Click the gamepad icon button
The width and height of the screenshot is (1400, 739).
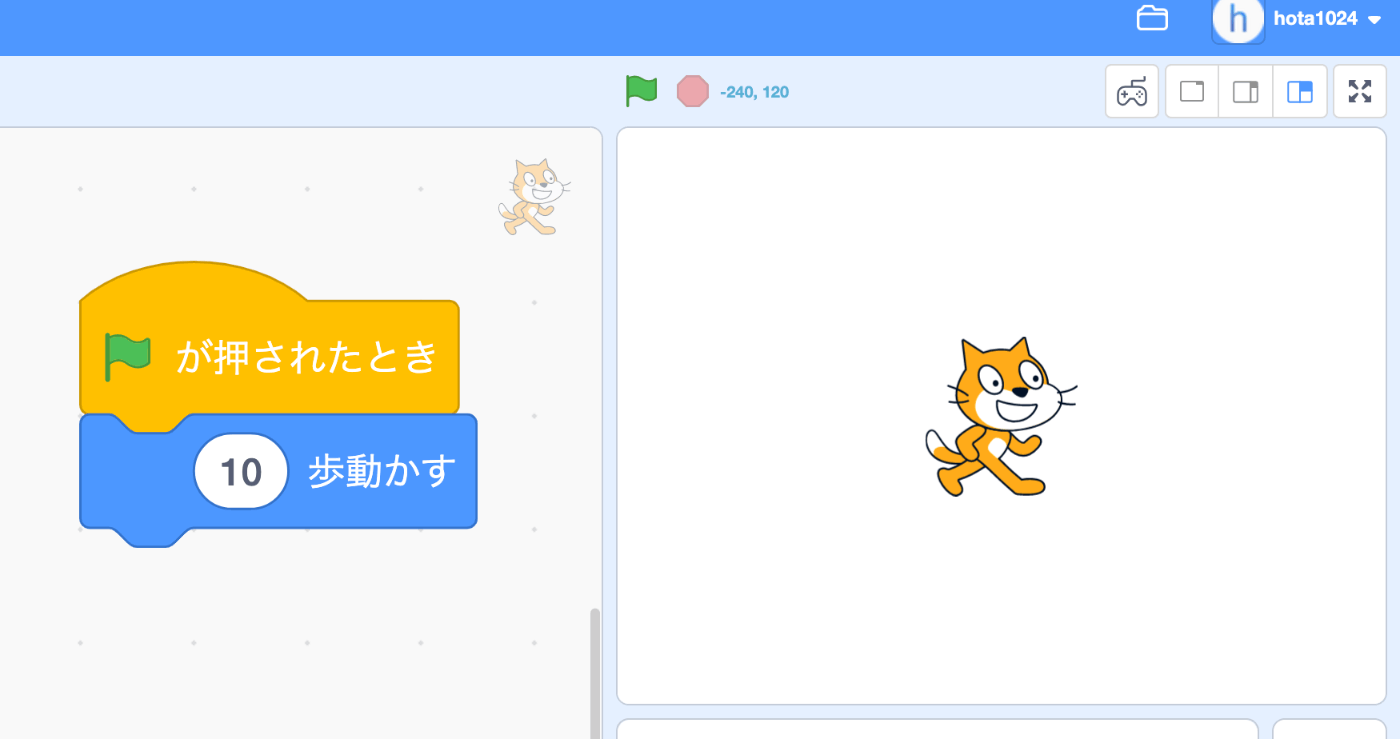[x=1132, y=92]
